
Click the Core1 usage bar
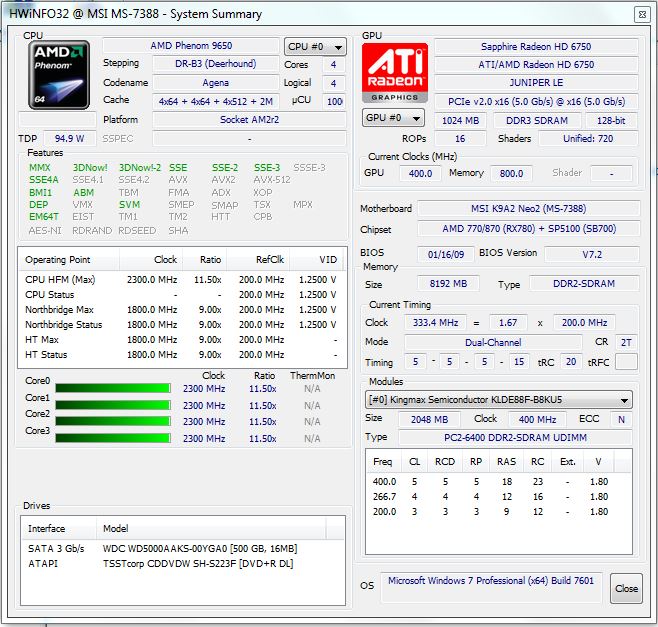113,405
